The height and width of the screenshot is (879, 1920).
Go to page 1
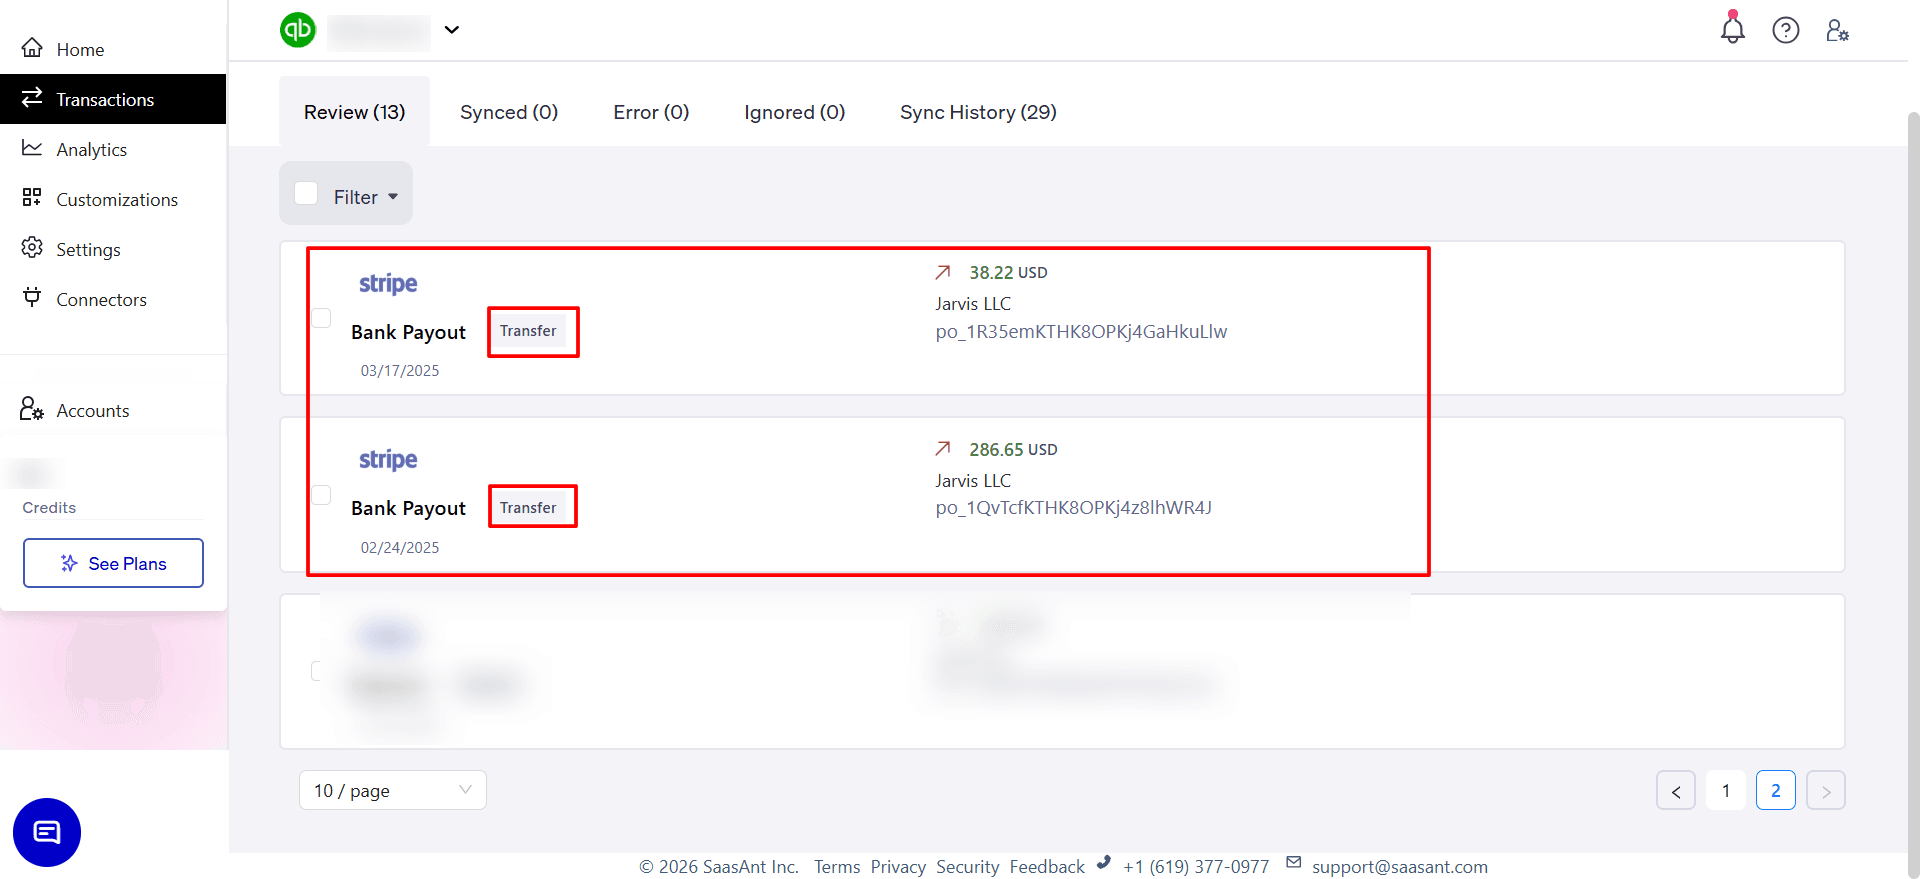[x=1726, y=790]
